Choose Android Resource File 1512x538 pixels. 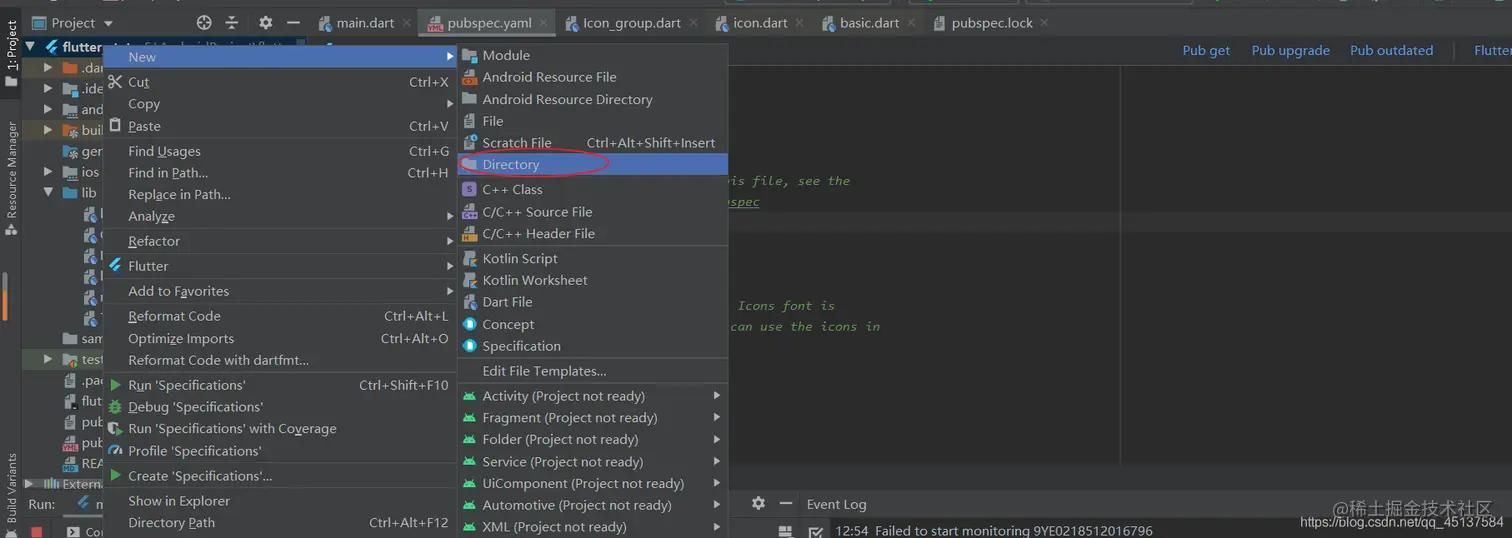coord(593,77)
